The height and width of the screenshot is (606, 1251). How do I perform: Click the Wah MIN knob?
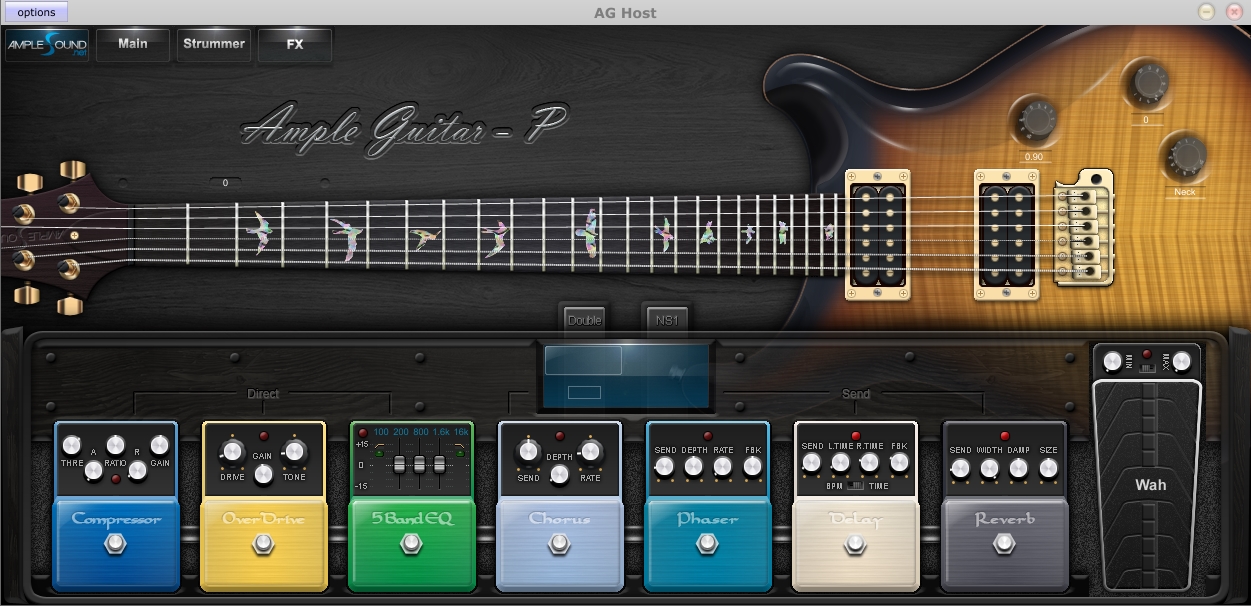click(x=1111, y=361)
